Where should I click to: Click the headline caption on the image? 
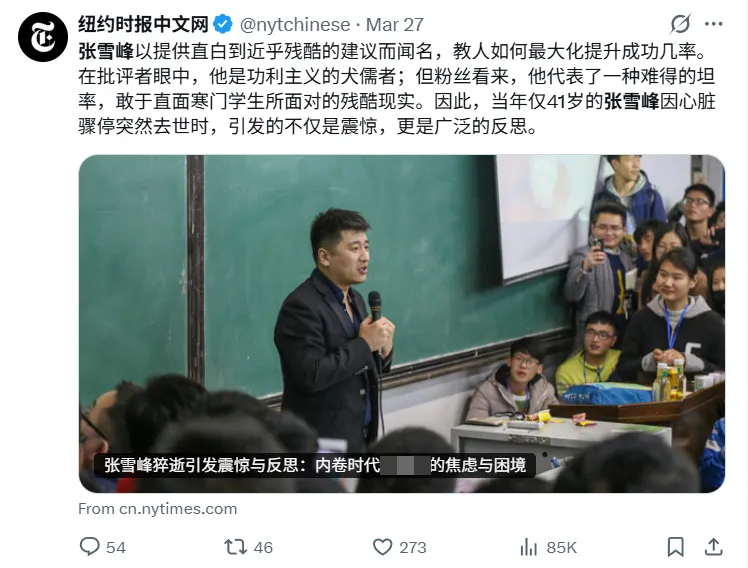click(x=315, y=465)
